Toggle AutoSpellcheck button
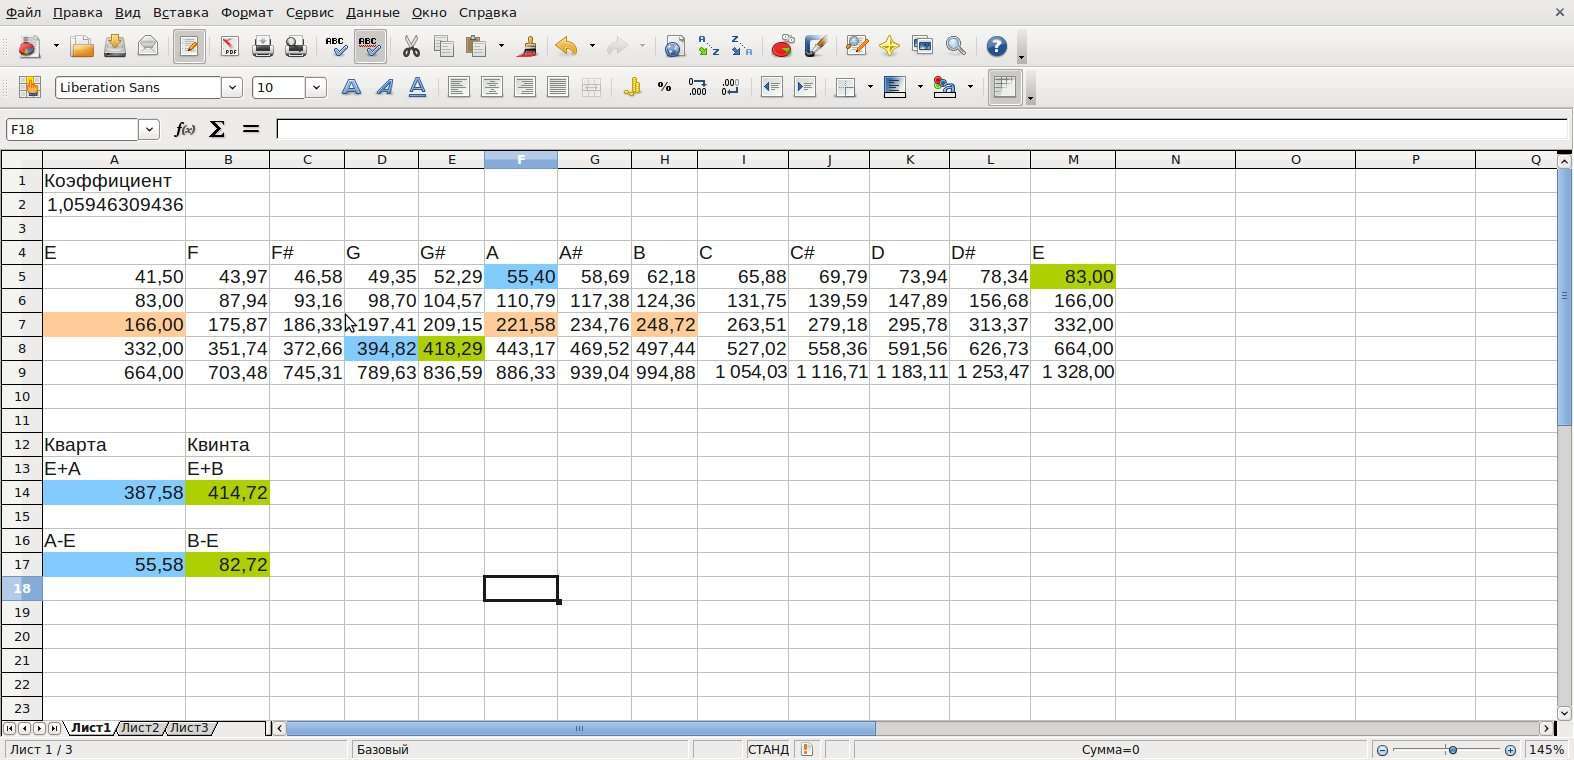This screenshot has height=760, width=1574. (369, 47)
